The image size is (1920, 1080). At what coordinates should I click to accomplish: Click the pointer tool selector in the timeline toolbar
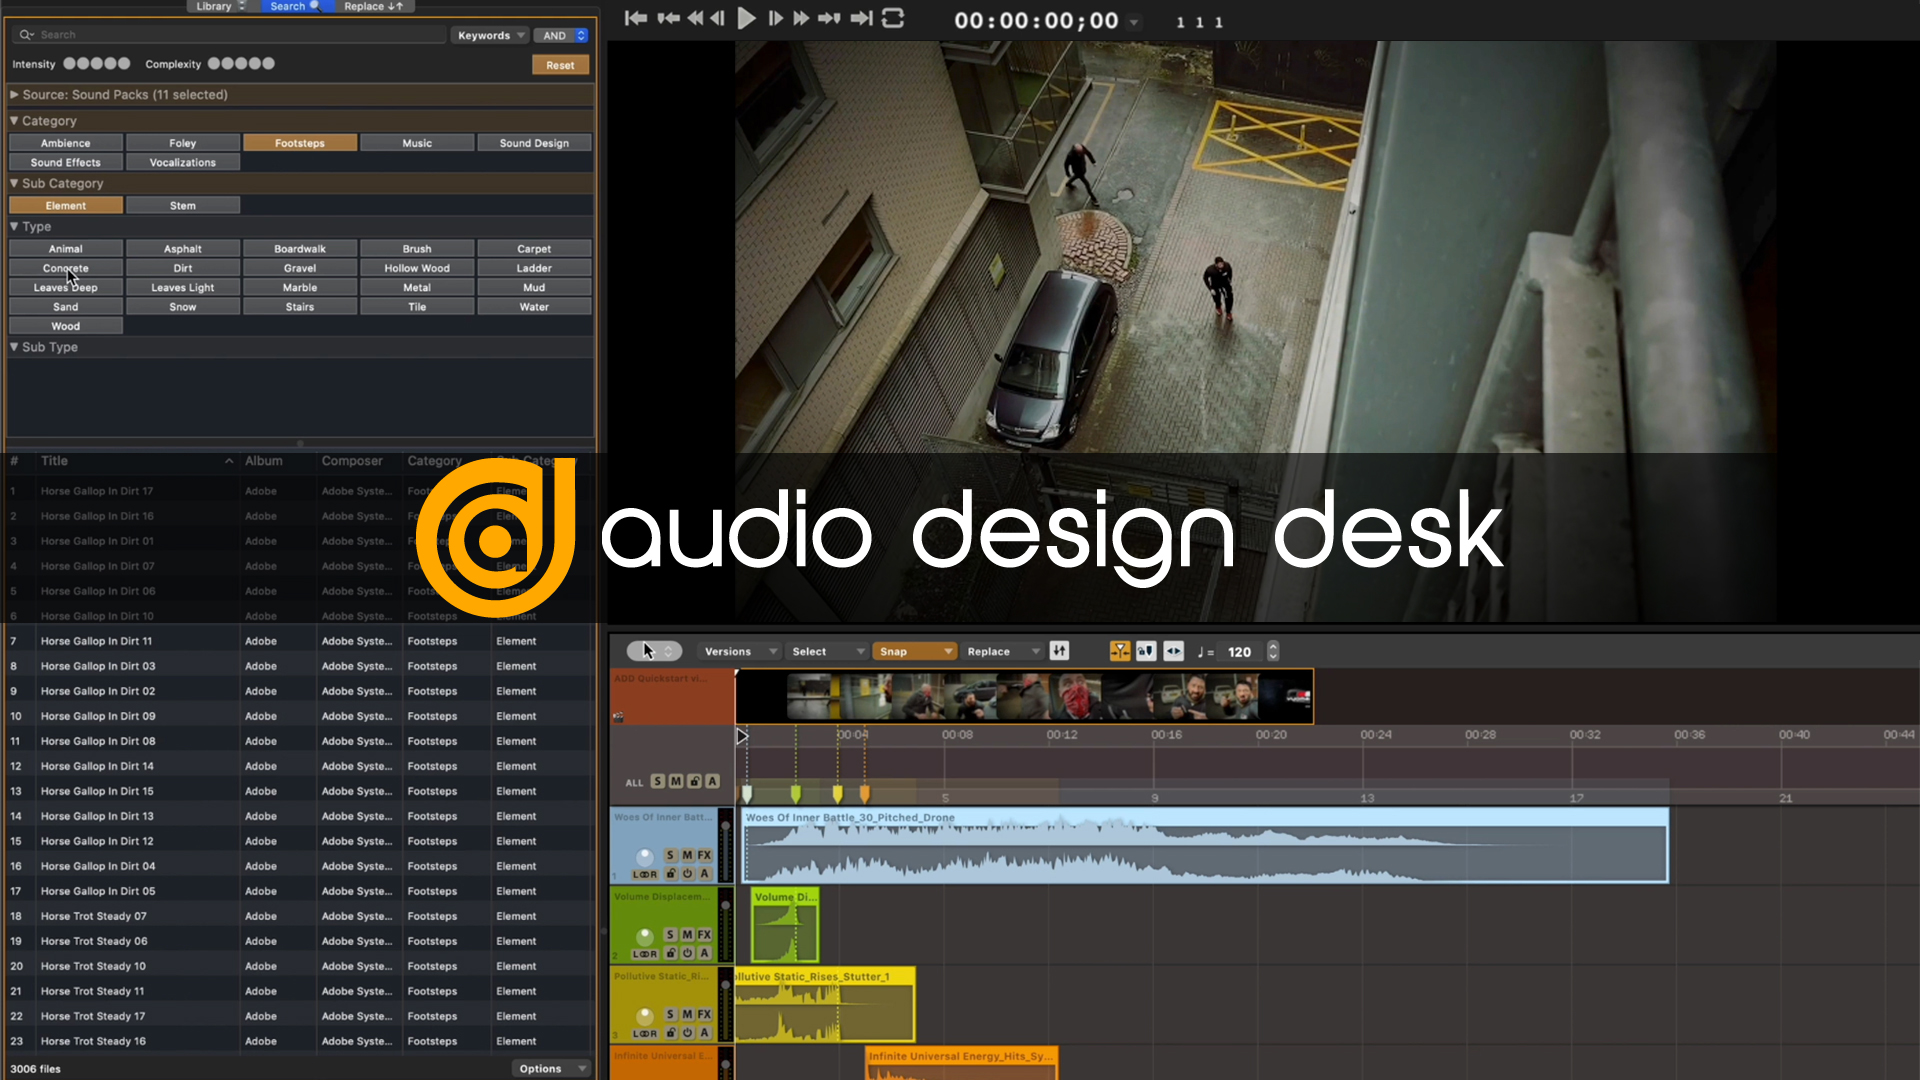tap(654, 651)
